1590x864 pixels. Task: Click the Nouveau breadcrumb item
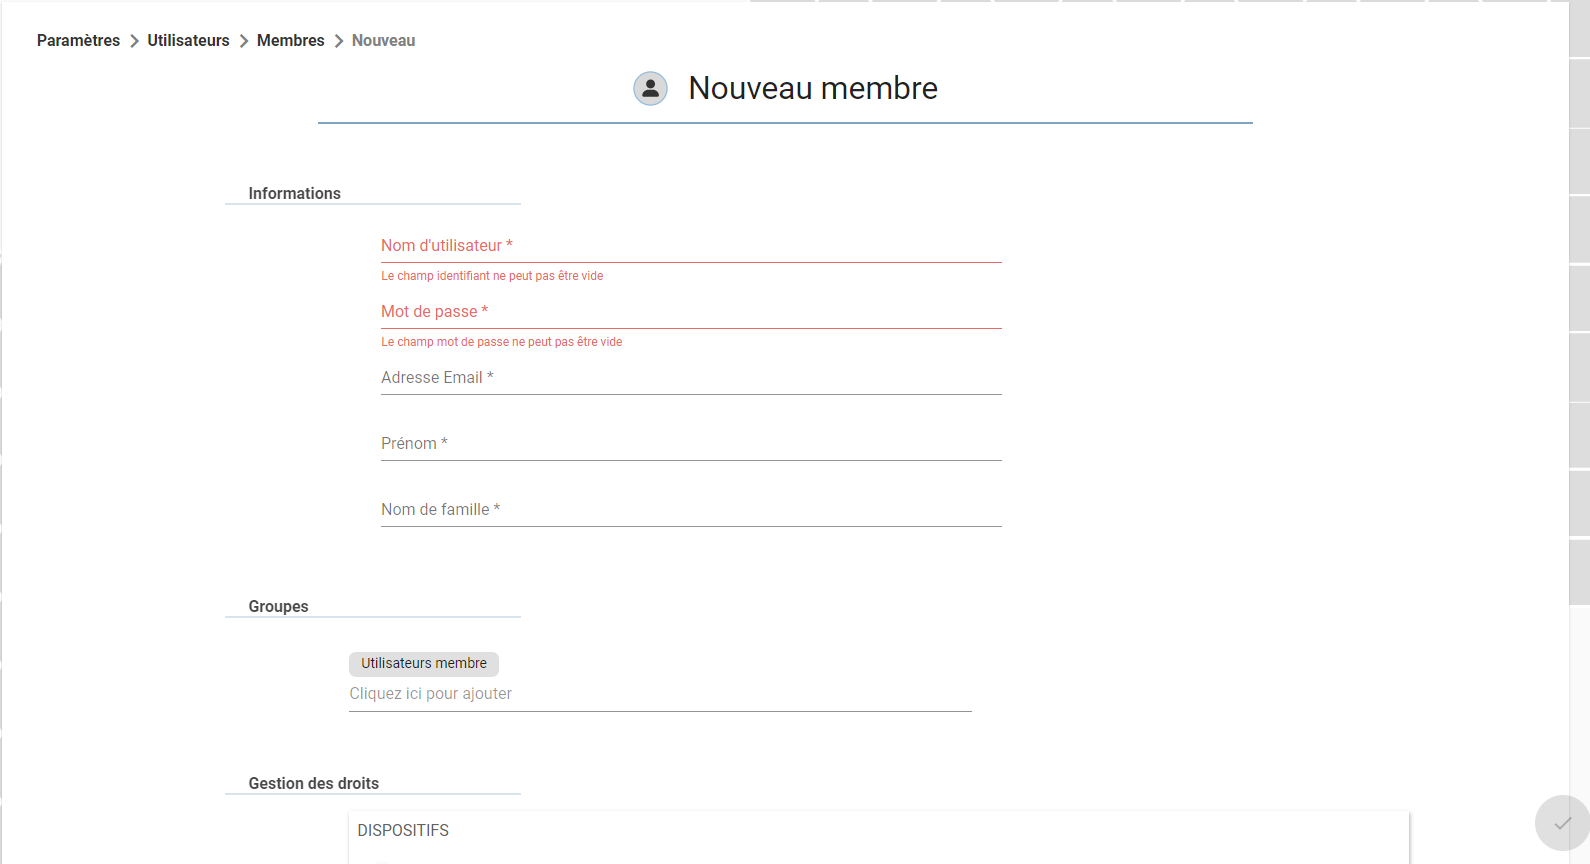(383, 40)
